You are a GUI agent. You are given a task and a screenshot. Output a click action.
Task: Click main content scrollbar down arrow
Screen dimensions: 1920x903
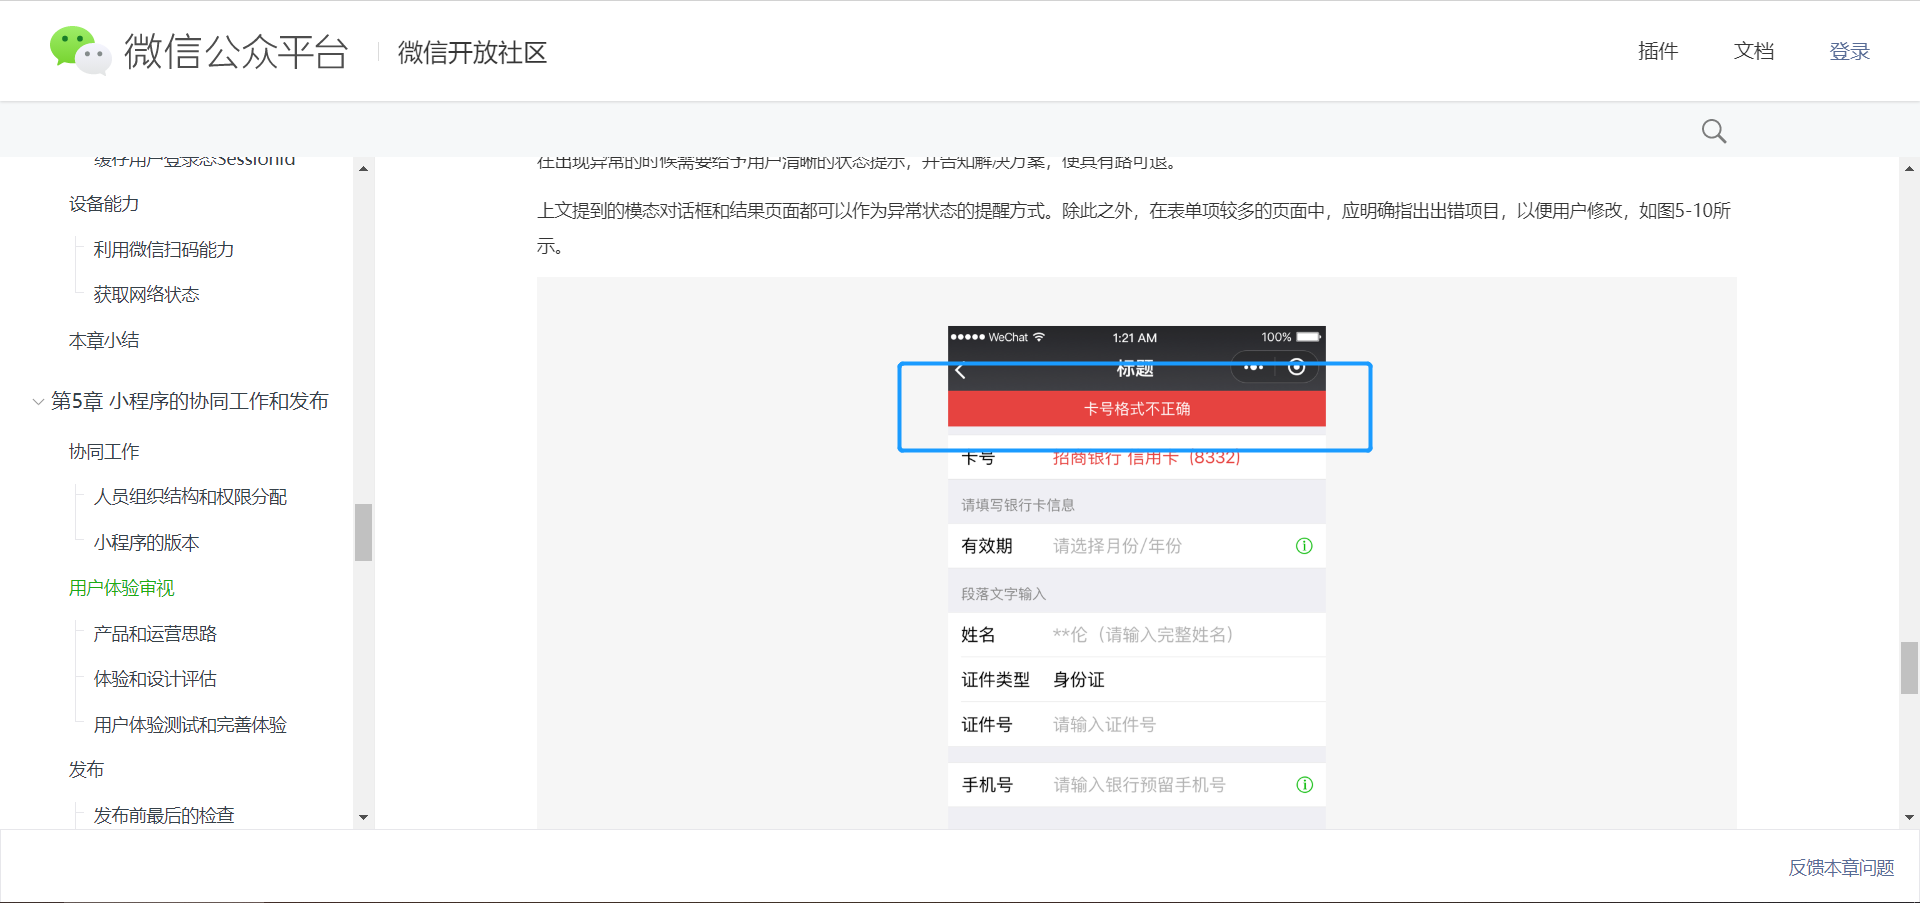pyautogui.click(x=1910, y=817)
